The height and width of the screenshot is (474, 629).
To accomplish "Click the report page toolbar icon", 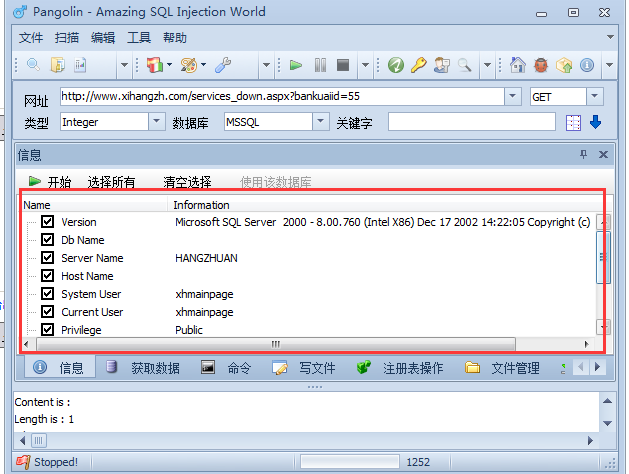I will click(x=80, y=65).
